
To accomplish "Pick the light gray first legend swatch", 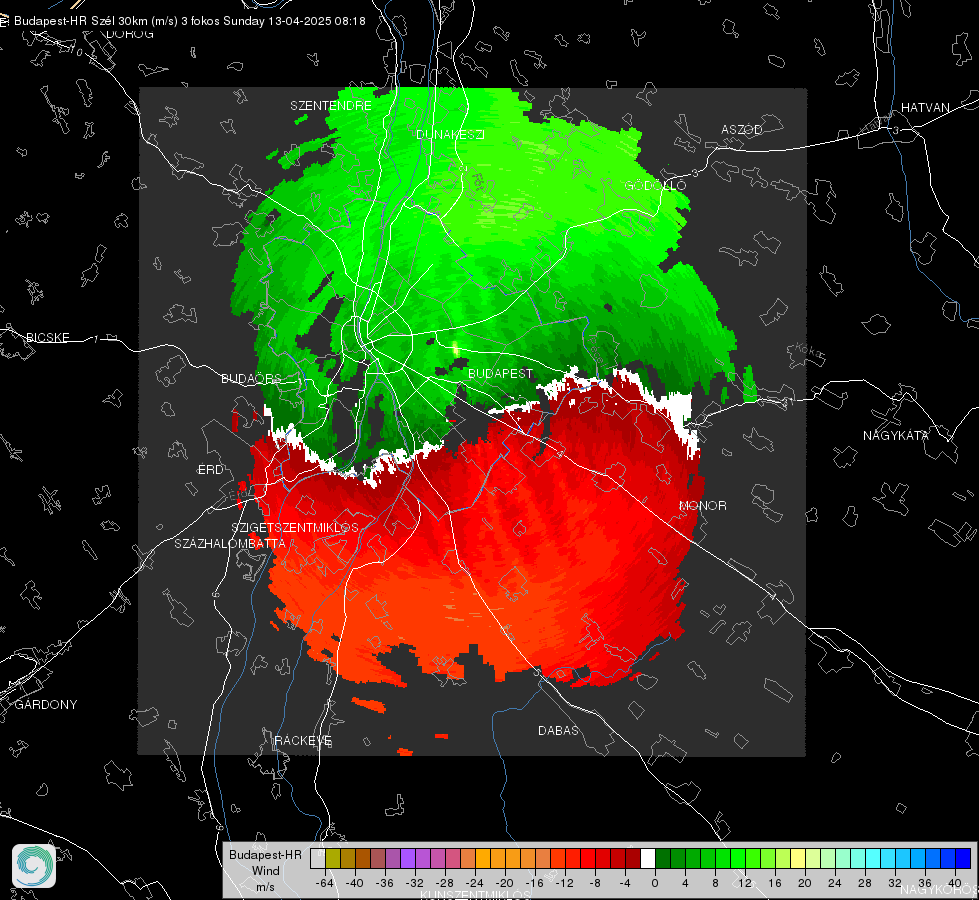I will (x=318, y=858).
